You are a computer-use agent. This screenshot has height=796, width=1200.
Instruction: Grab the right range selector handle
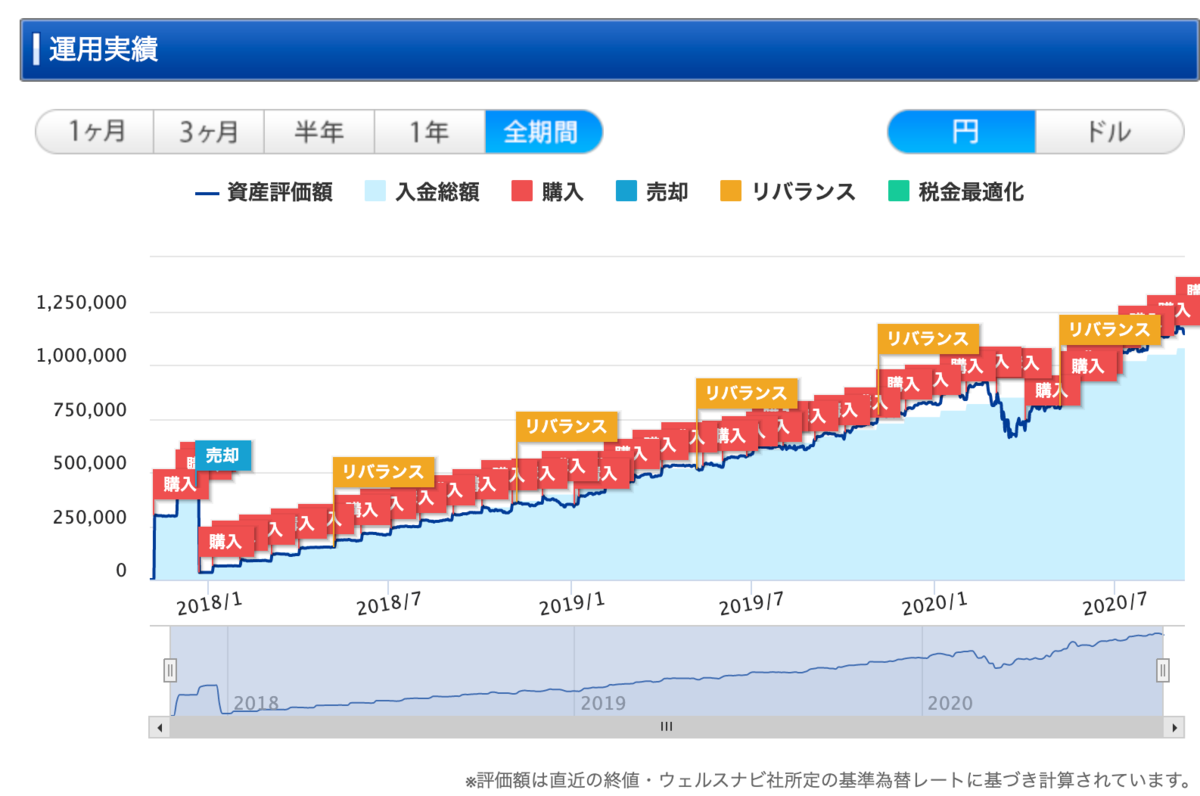click(x=1163, y=670)
